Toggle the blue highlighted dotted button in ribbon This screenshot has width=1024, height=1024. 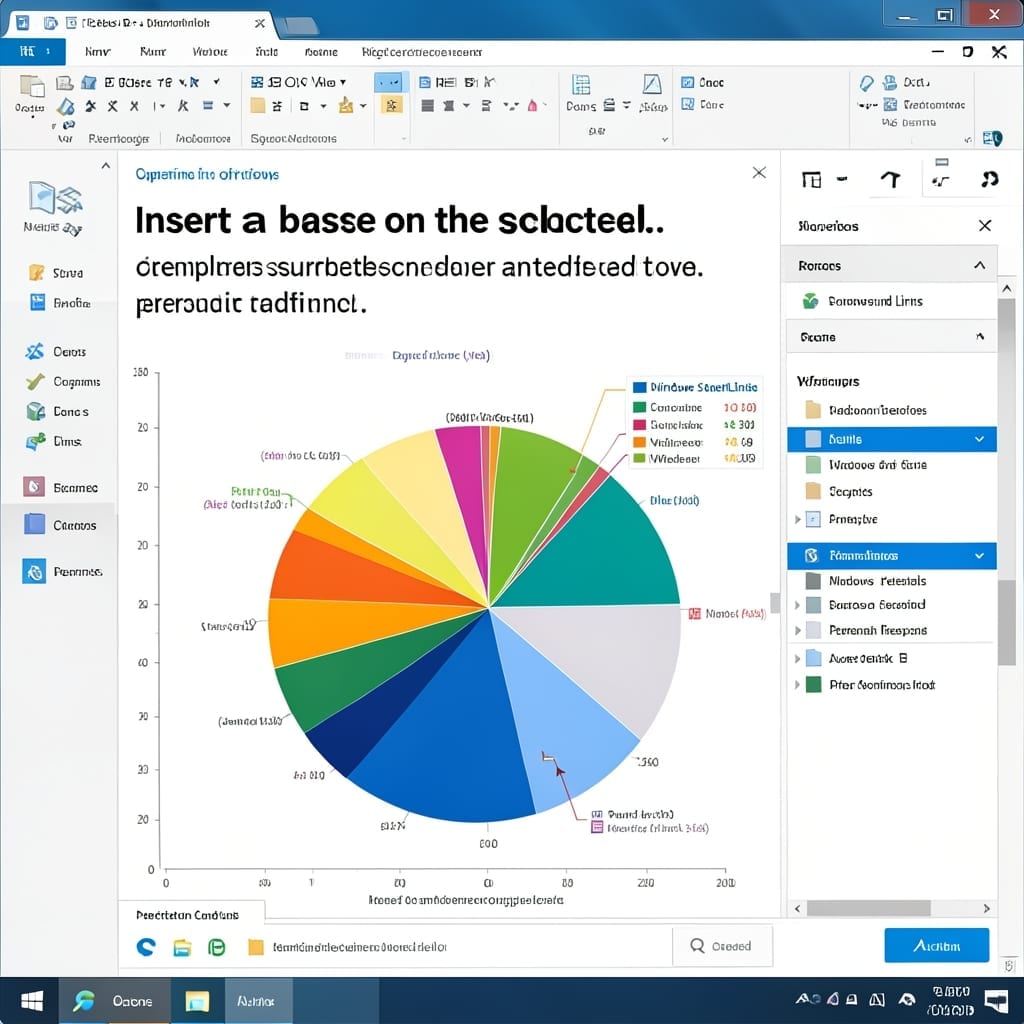tap(391, 82)
